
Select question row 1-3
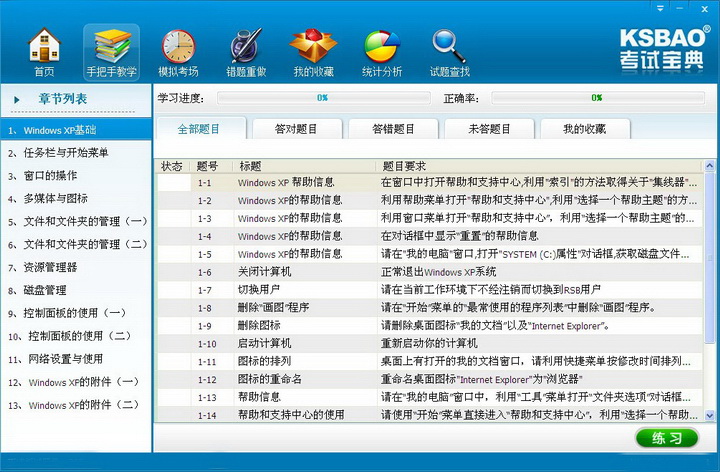429,218
